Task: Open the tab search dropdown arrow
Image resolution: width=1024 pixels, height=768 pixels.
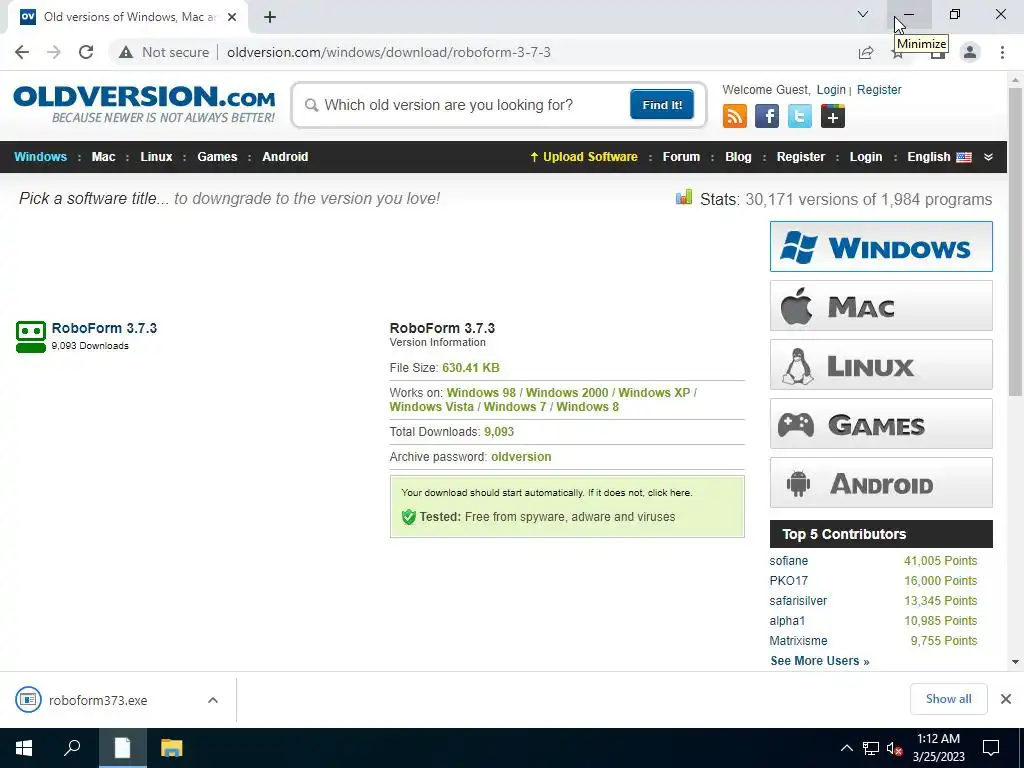Action: pos(863,14)
